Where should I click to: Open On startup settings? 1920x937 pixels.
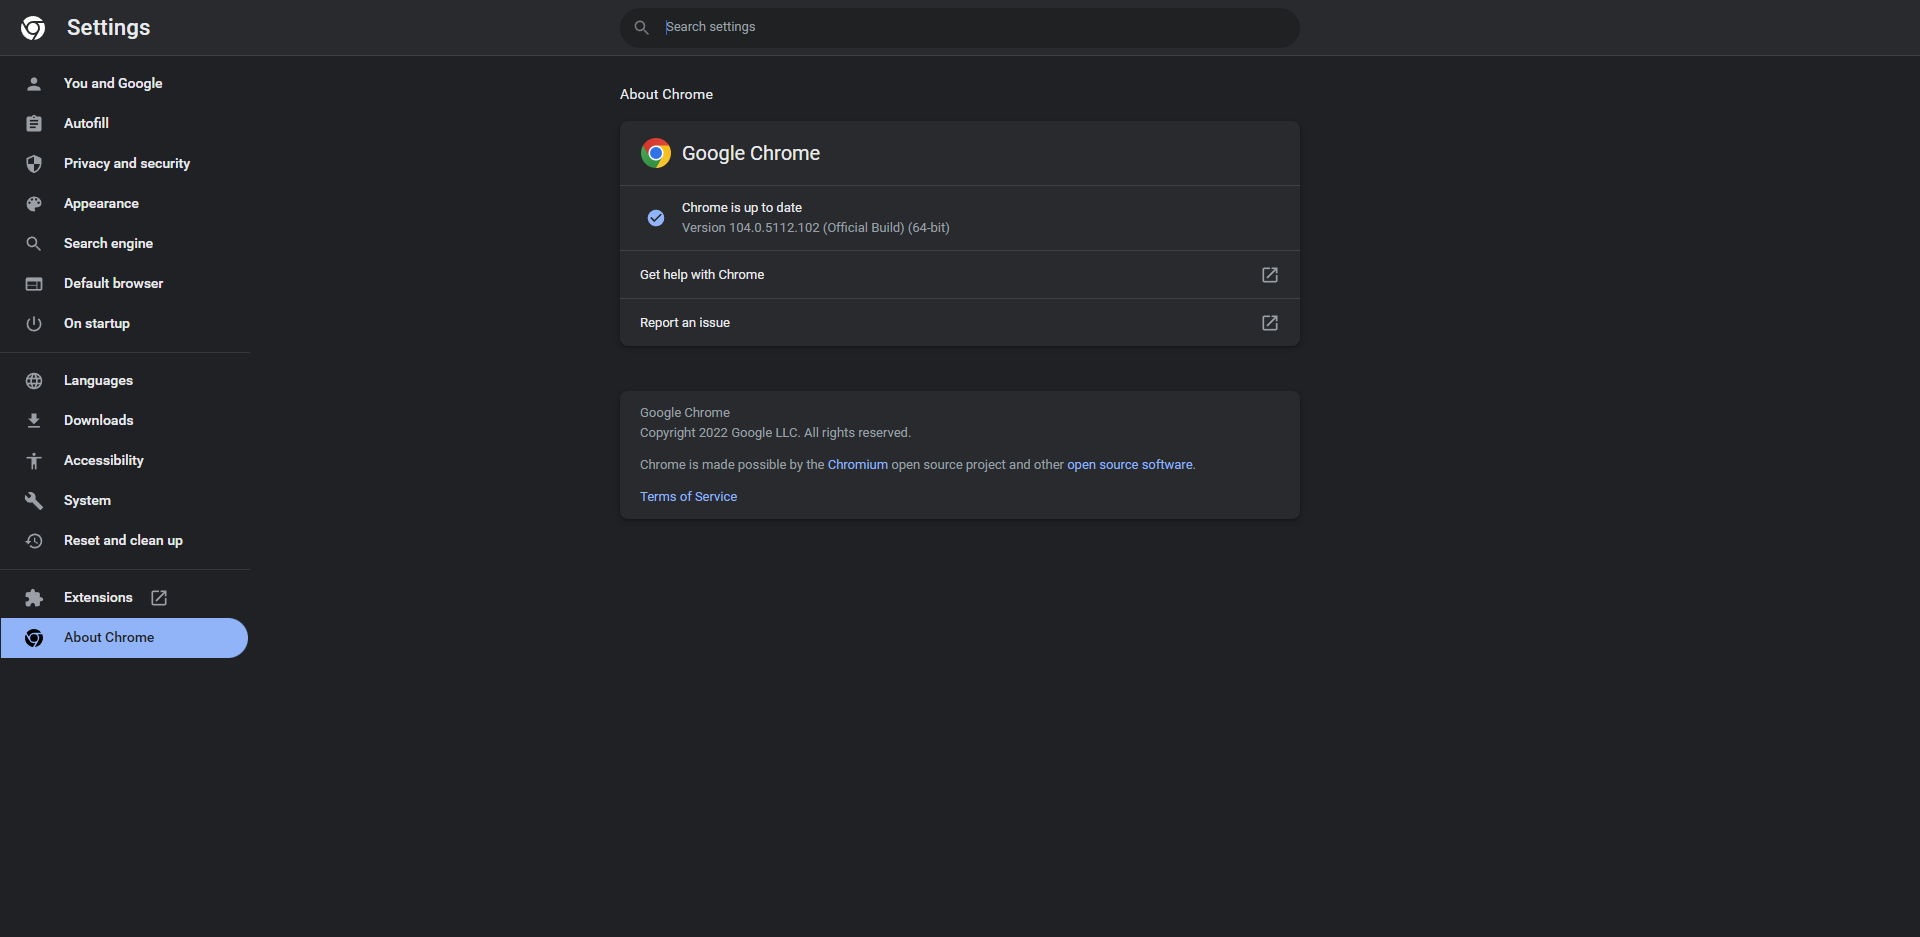coord(125,324)
